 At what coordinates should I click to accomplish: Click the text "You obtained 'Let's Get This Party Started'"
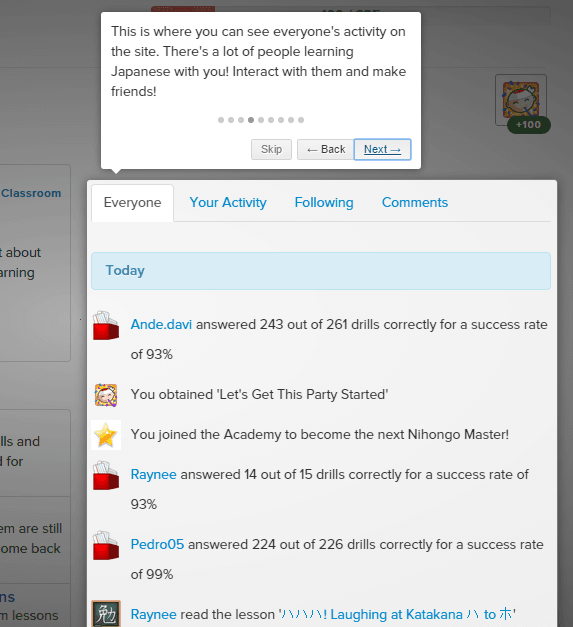point(260,394)
